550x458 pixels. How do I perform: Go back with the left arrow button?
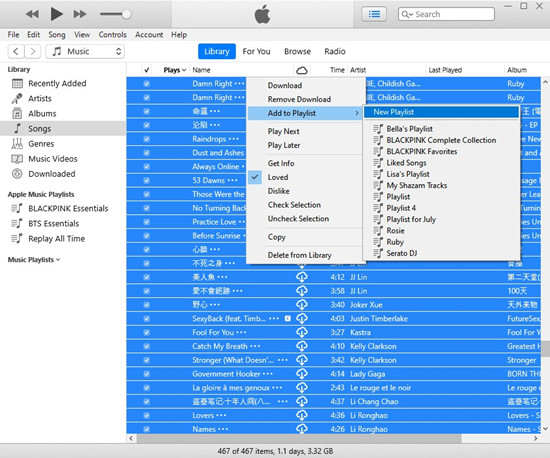click(16, 52)
